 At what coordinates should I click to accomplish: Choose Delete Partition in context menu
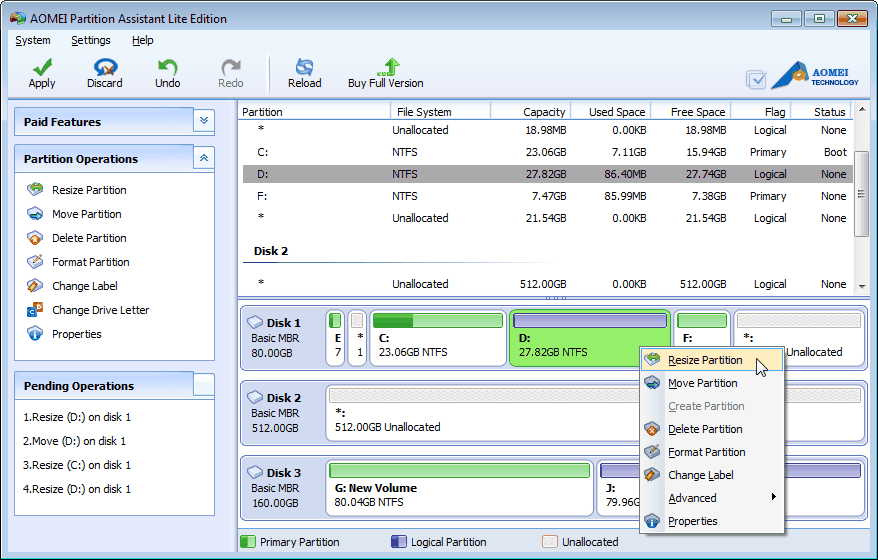(x=712, y=429)
